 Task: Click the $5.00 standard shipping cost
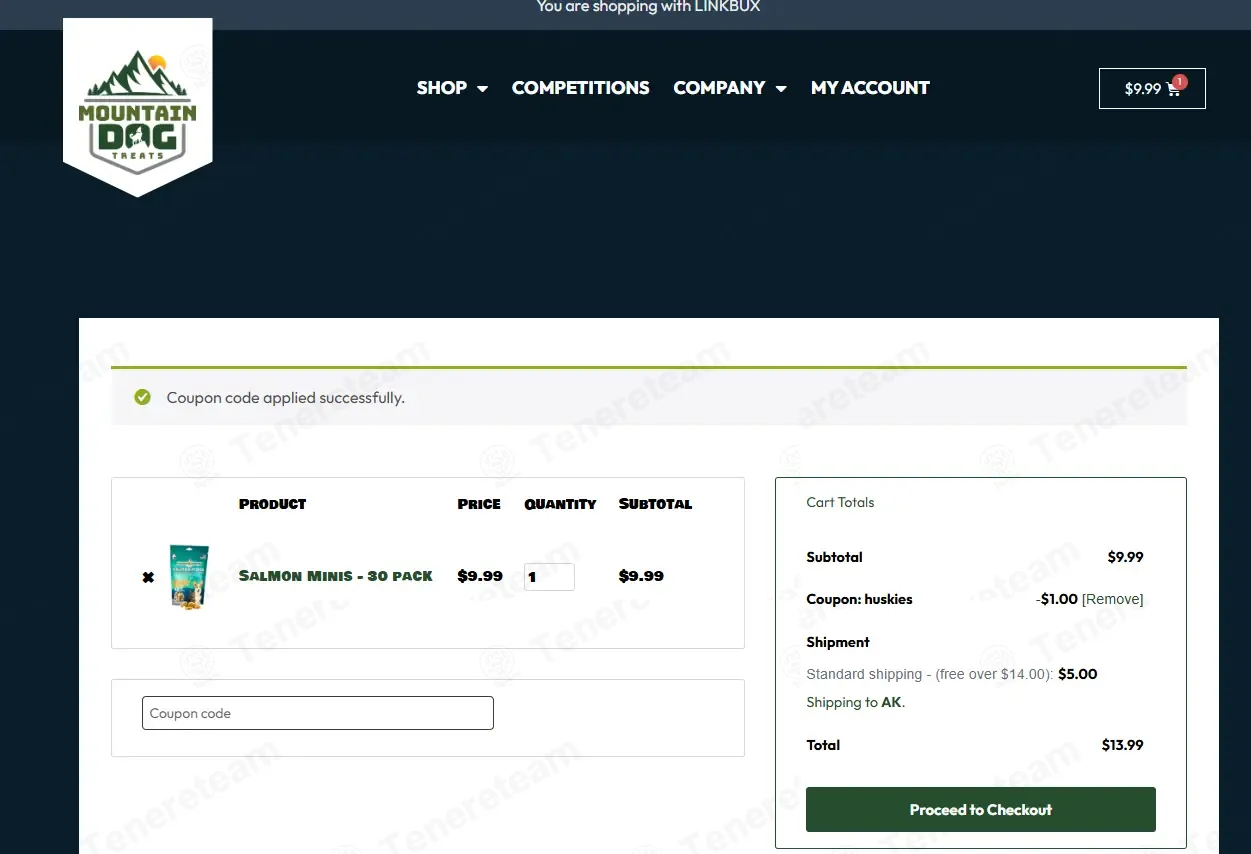click(1078, 674)
